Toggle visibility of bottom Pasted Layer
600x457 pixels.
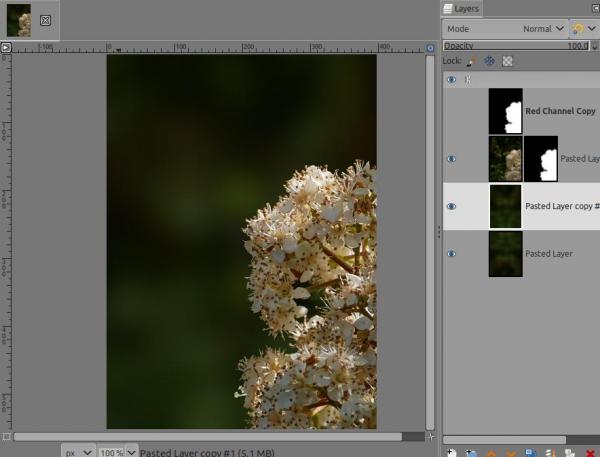pos(451,254)
